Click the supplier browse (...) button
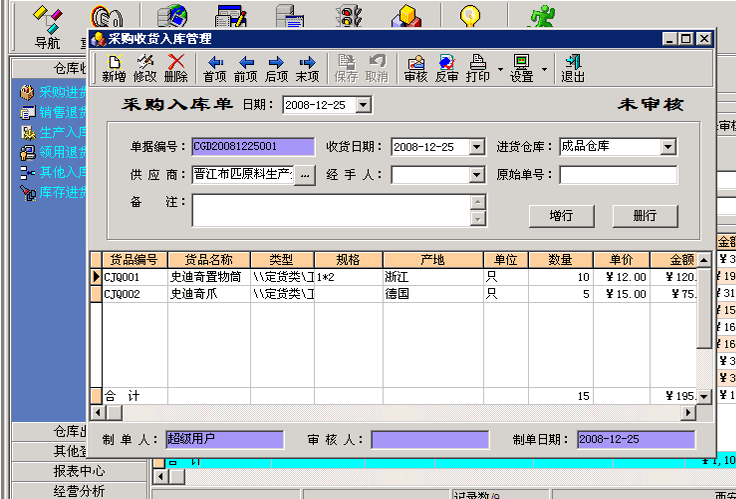 click(x=305, y=175)
